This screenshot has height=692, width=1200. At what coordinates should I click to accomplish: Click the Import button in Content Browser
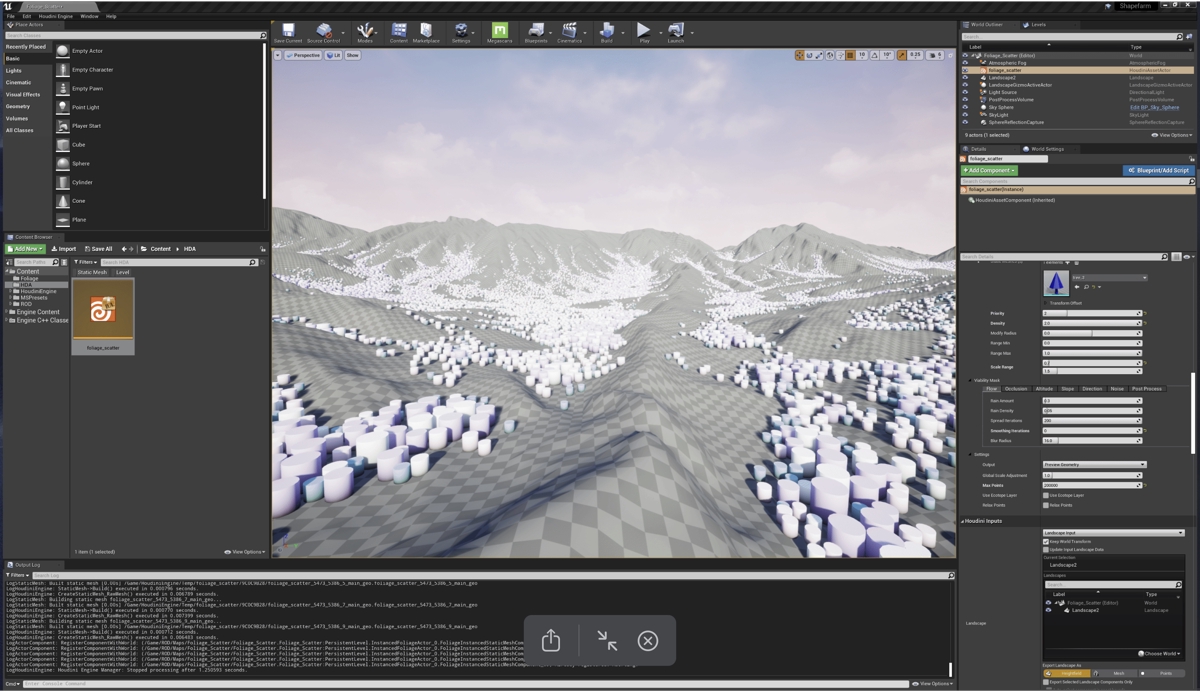point(64,249)
